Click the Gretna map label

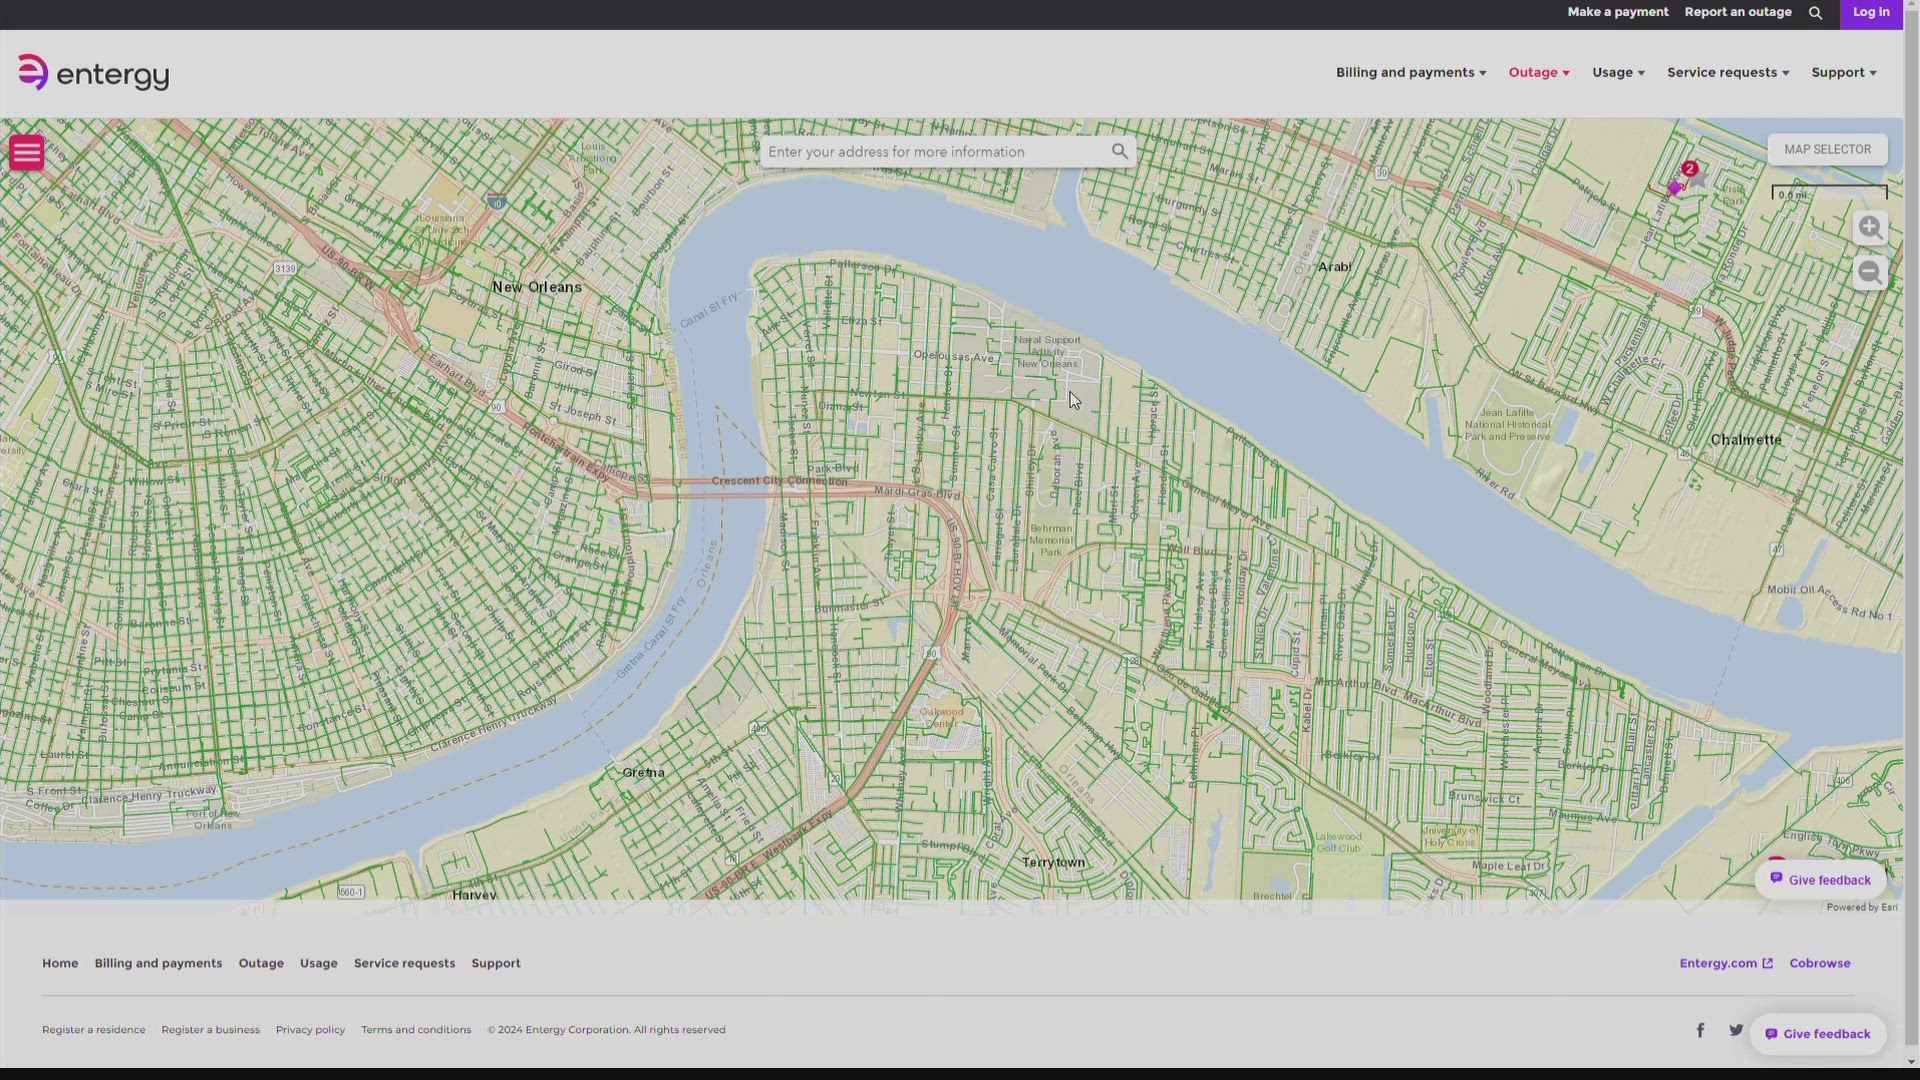(x=643, y=773)
